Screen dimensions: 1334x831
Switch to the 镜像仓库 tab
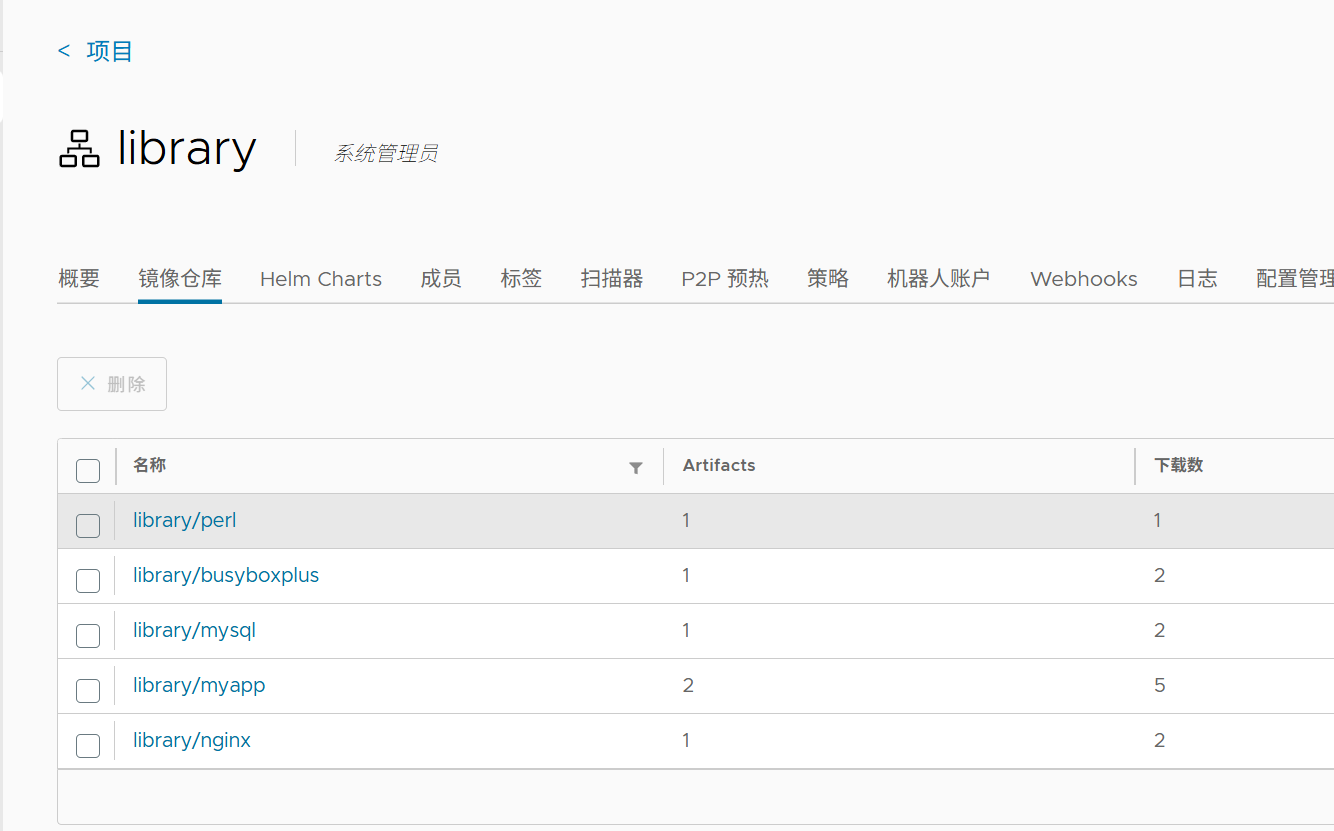[x=180, y=279]
